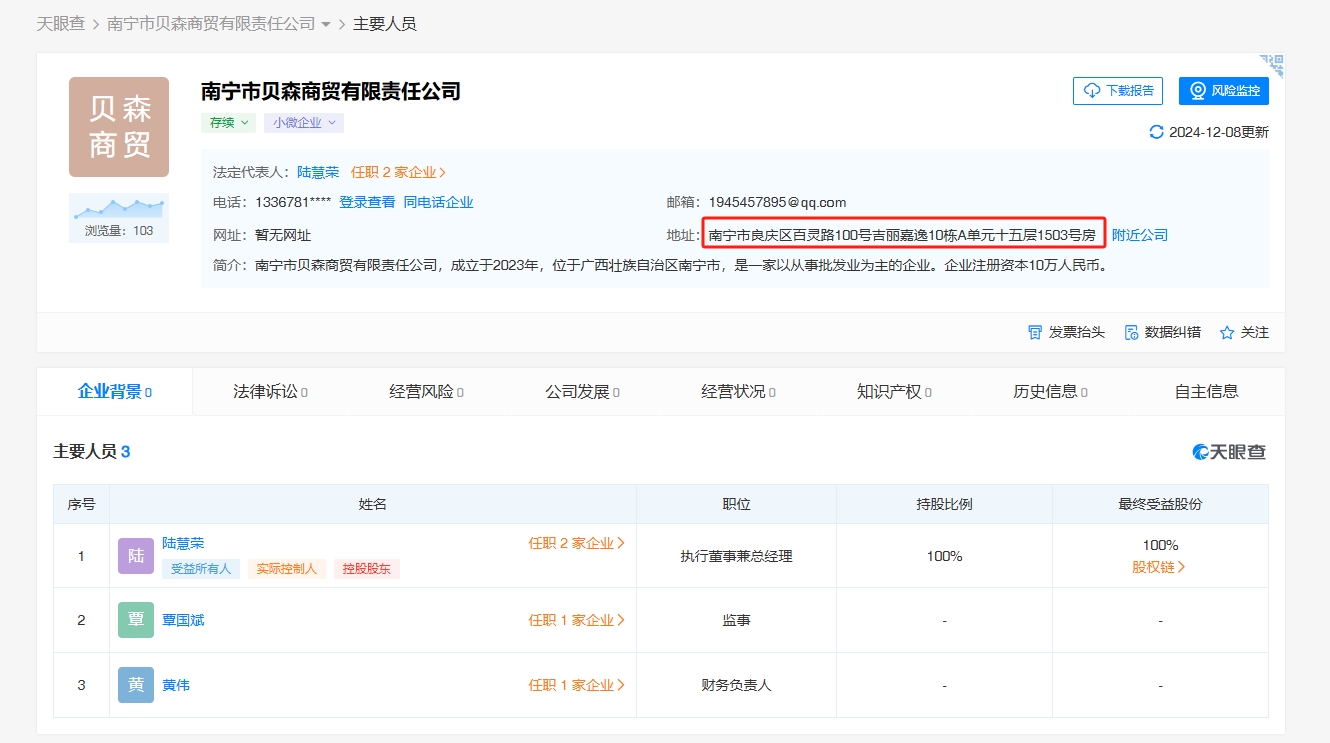Click 覃国斌's blue avatar icon

(135, 620)
